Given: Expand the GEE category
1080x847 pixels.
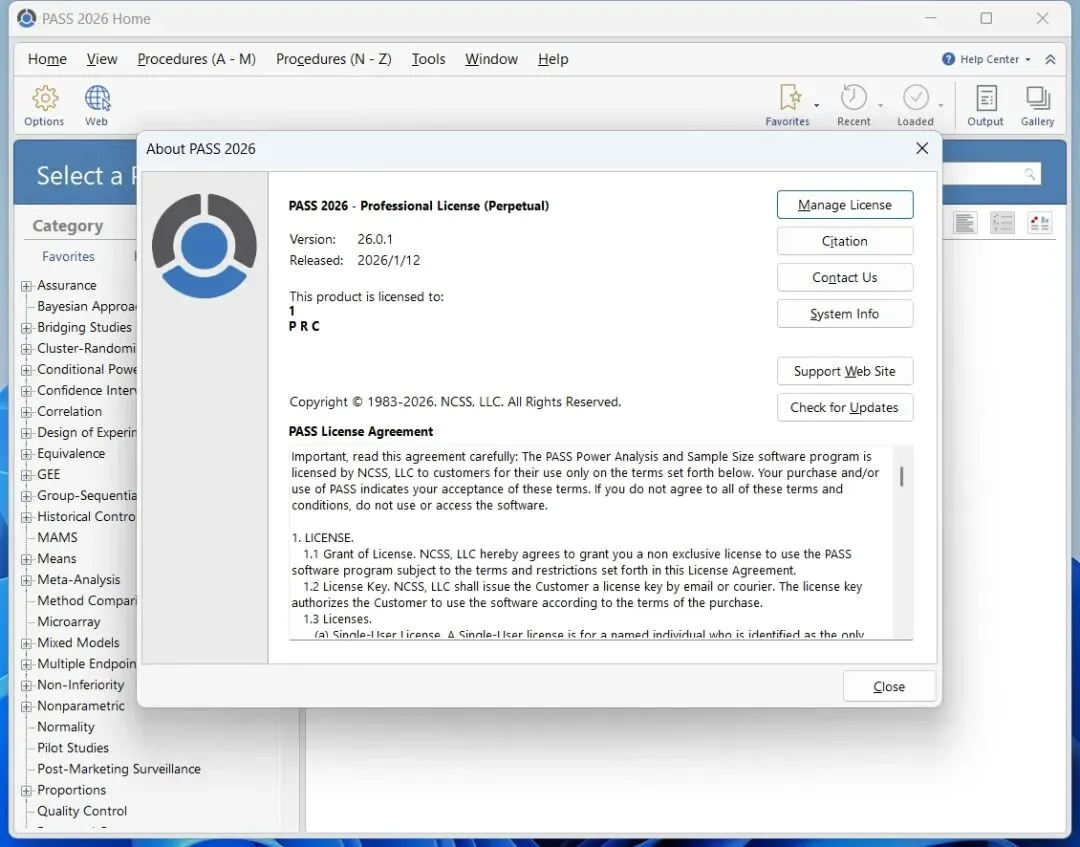Looking at the screenshot, I should (26, 475).
